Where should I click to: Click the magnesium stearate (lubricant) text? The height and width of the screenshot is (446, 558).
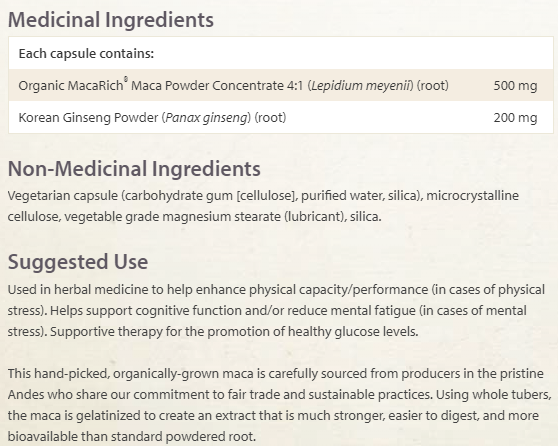(253, 217)
